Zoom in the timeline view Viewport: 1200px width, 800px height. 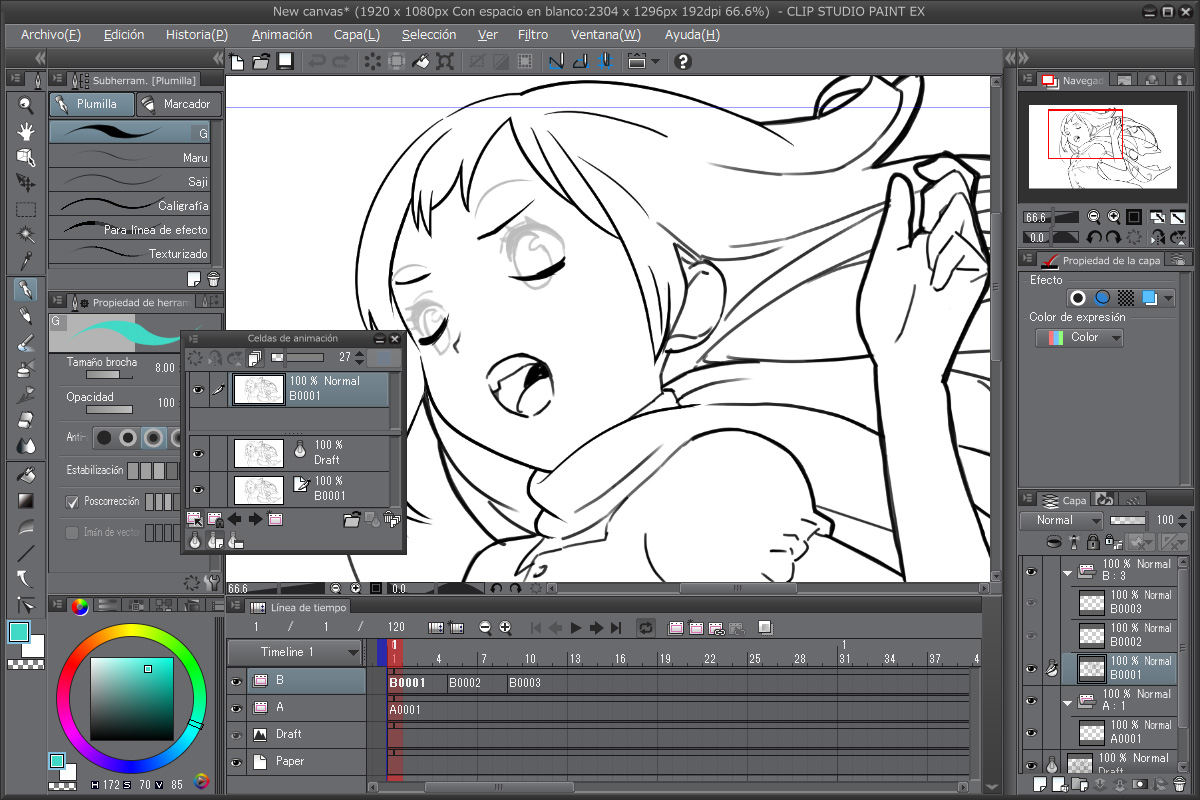[506, 628]
